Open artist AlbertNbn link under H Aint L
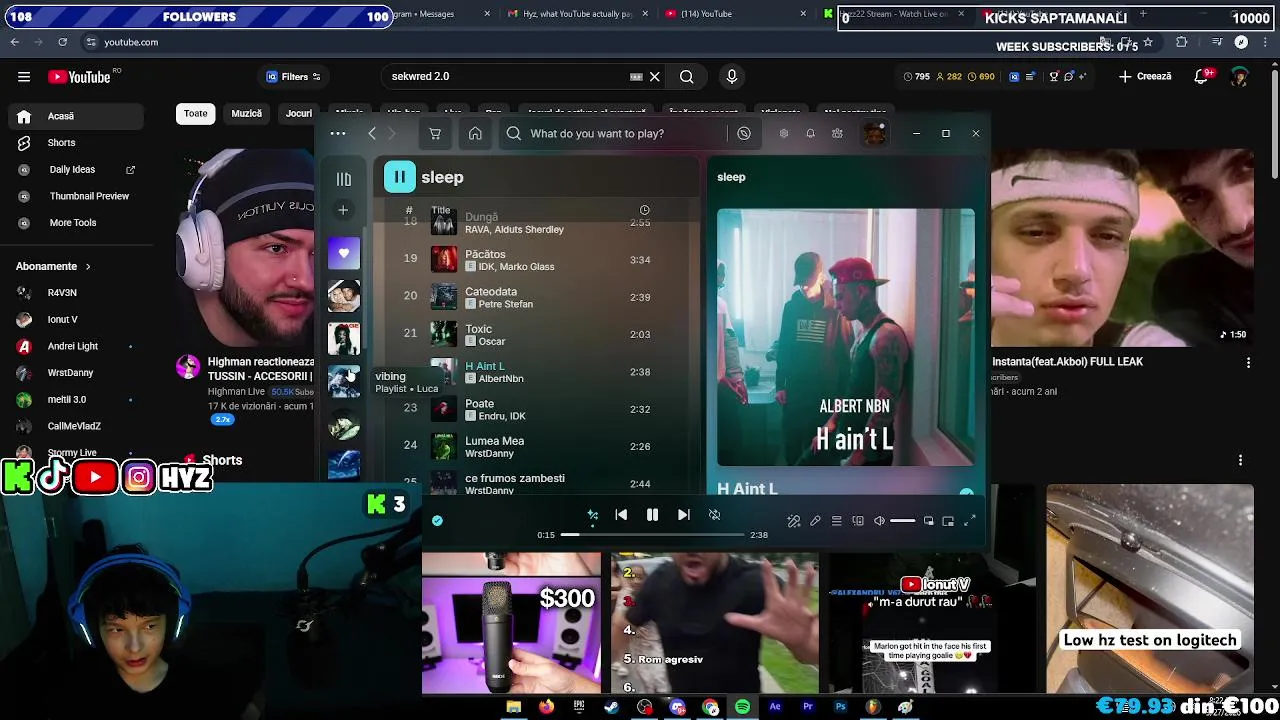Viewport: 1280px width, 720px height. [x=501, y=379]
